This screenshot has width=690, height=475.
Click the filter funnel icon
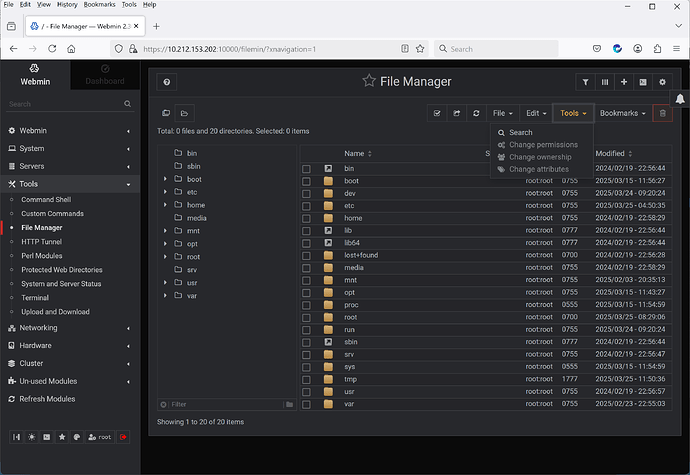(585, 82)
